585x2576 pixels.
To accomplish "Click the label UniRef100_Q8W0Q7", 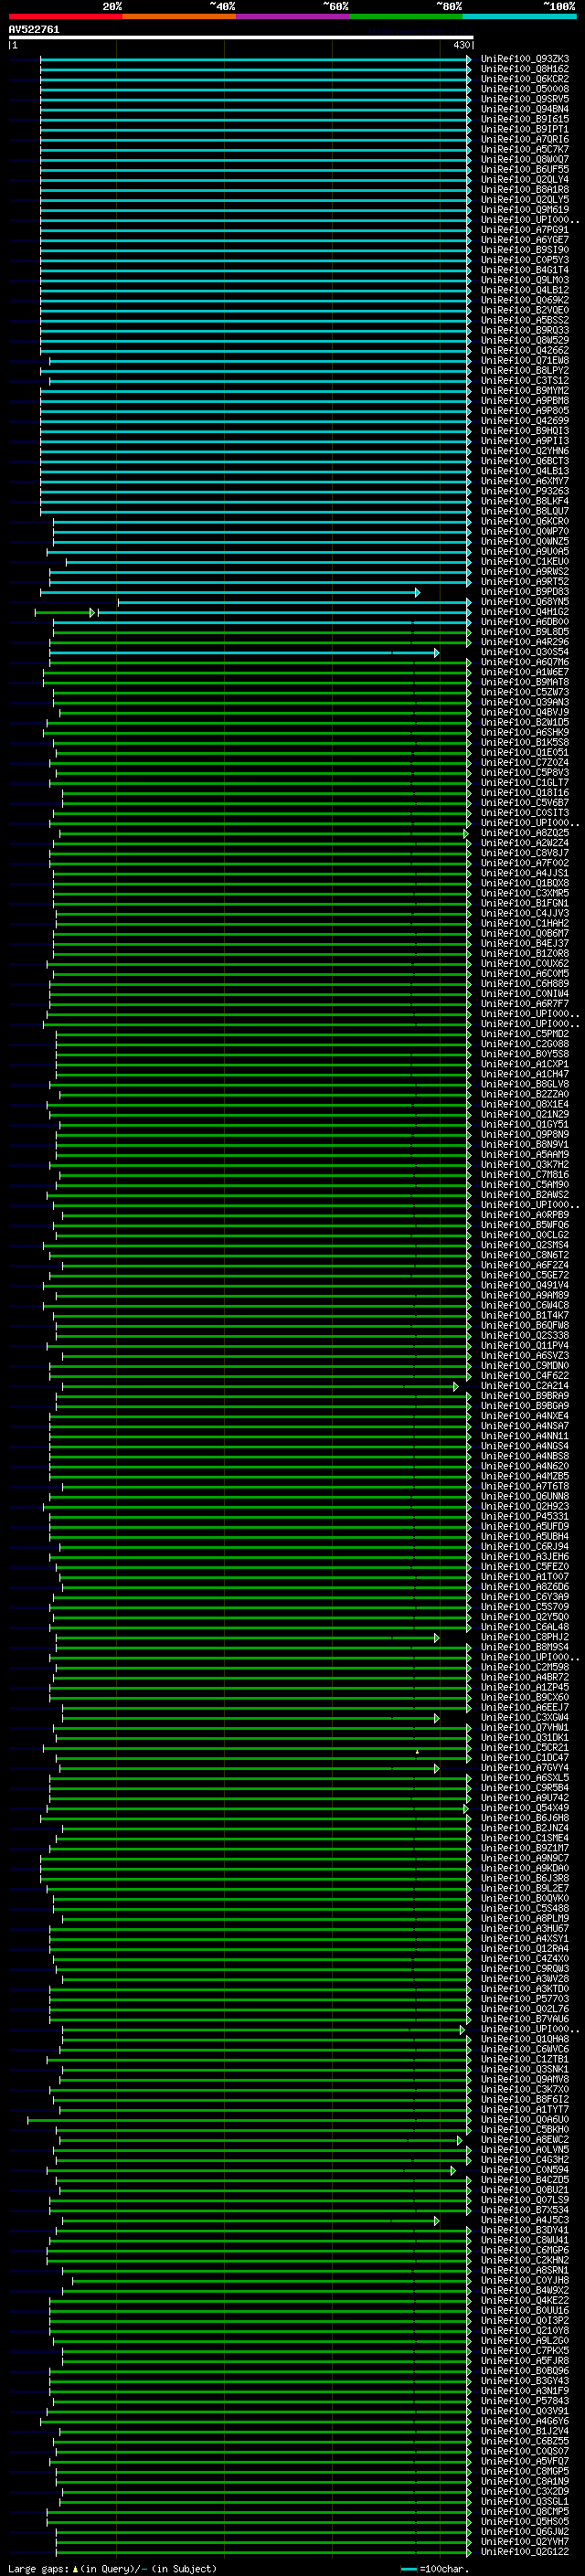I will [525, 160].
